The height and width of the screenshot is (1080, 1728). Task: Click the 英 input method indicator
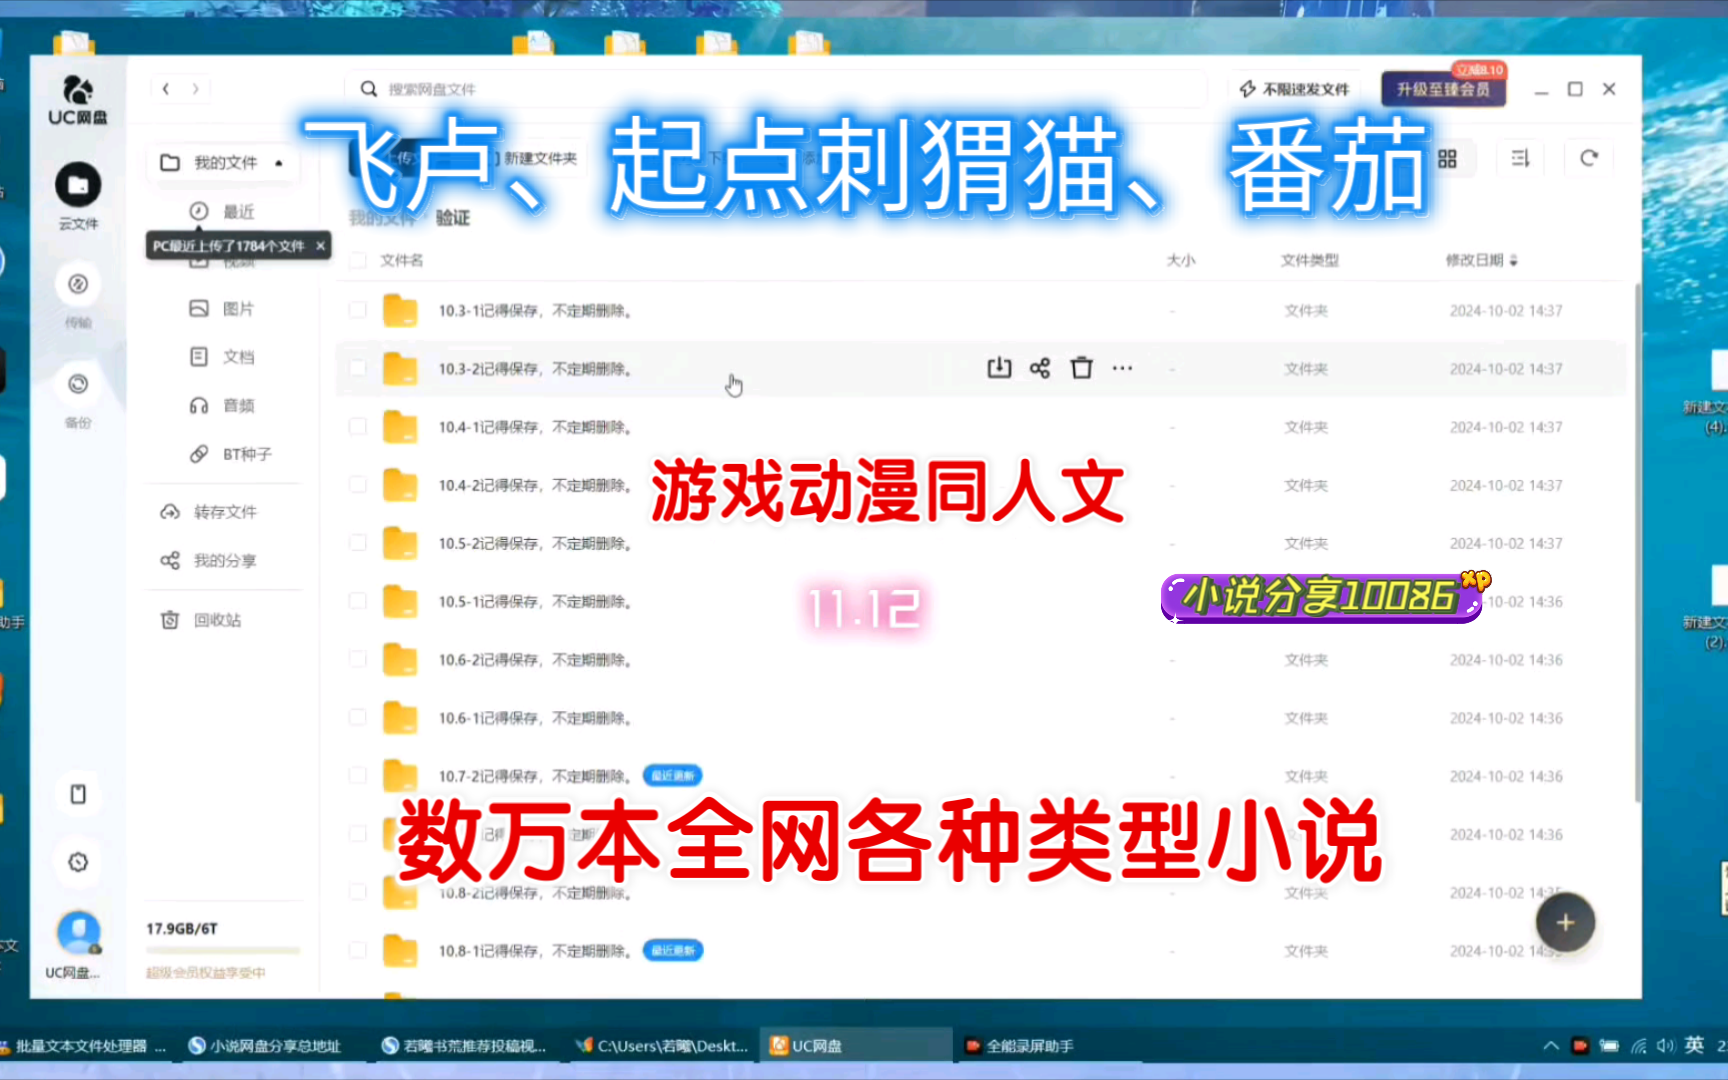click(1694, 1045)
